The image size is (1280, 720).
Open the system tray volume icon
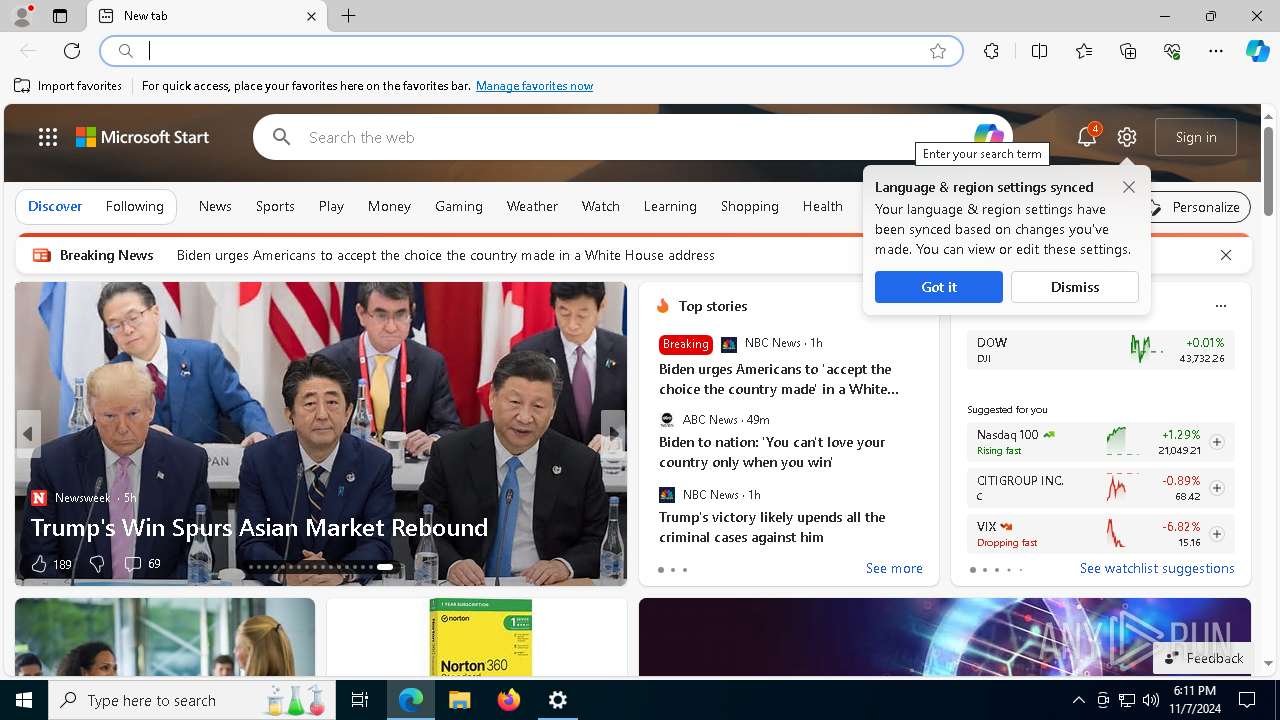pyautogui.click(x=1151, y=700)
